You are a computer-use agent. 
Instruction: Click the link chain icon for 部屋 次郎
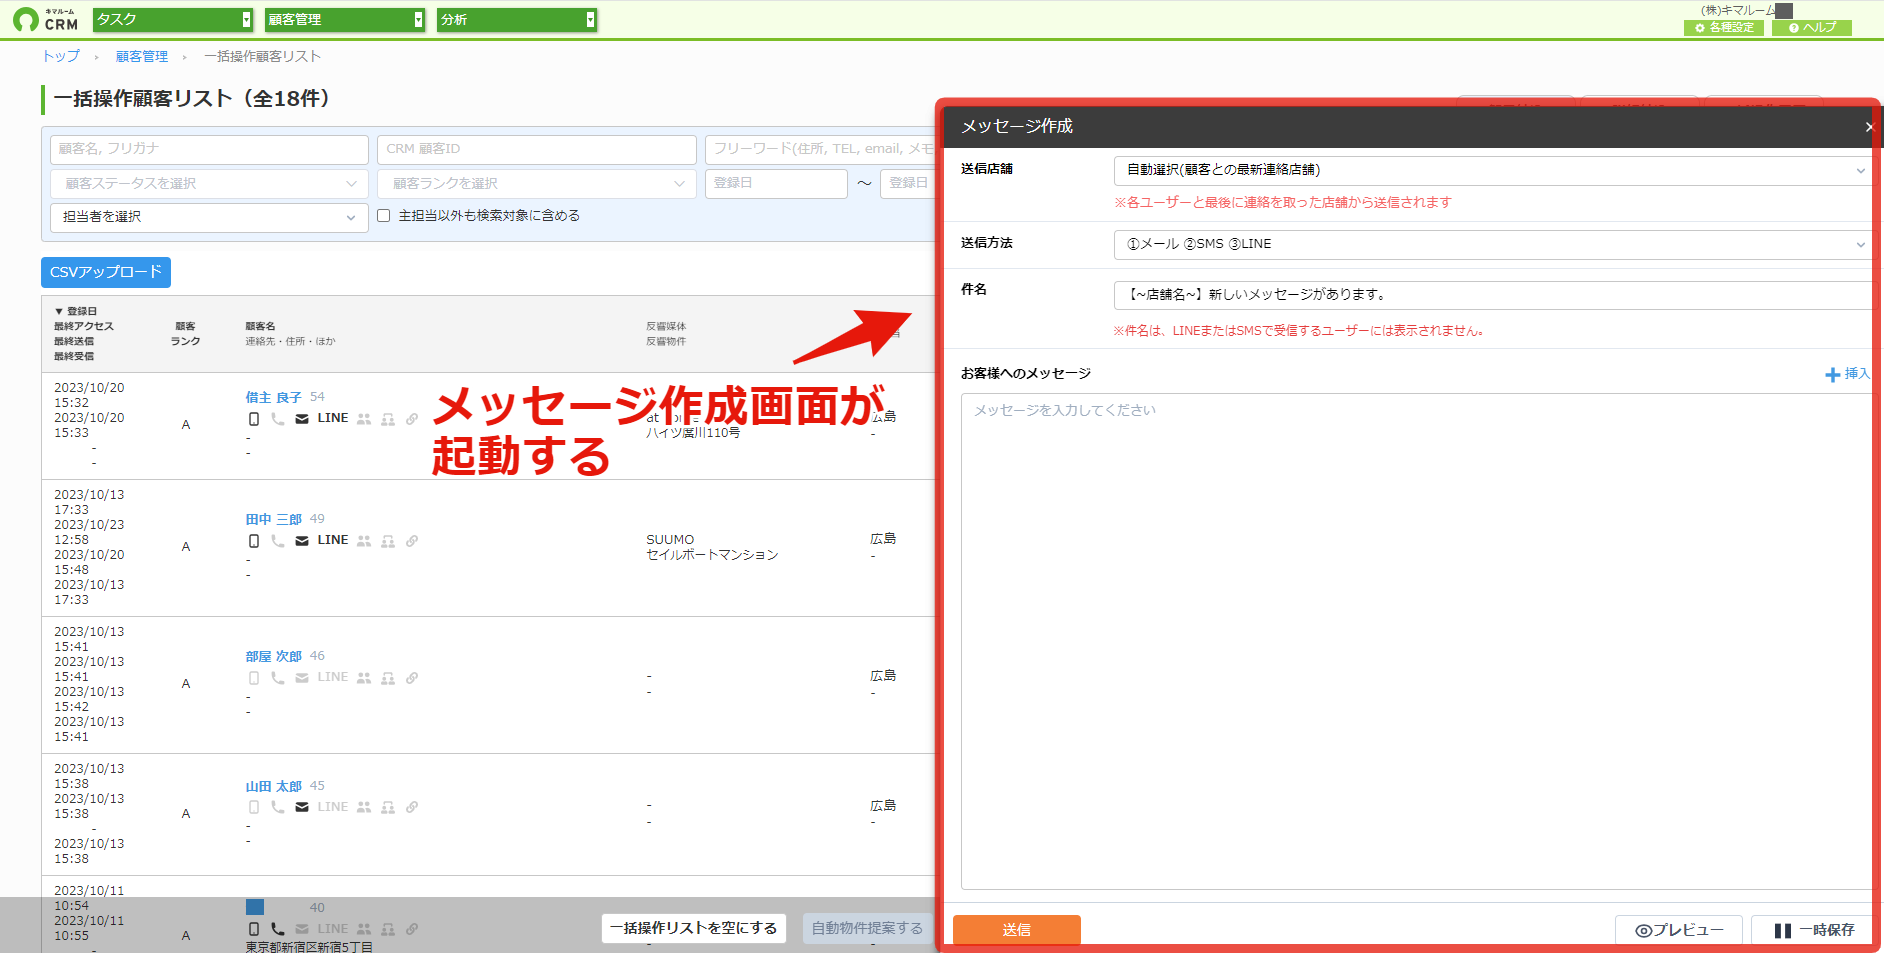pyautogui.click(x=412, y=678)
